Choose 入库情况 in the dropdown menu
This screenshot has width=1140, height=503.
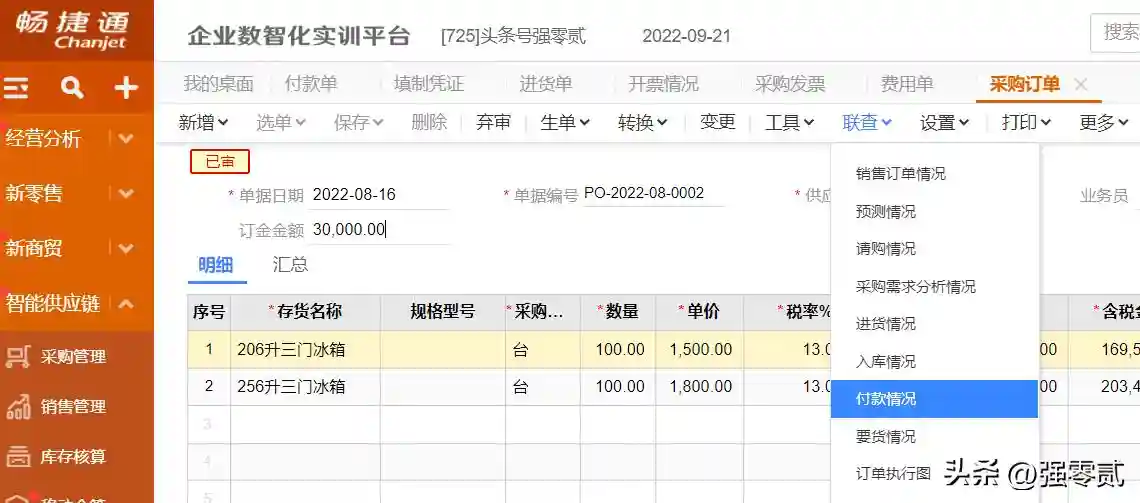[886, 361]
